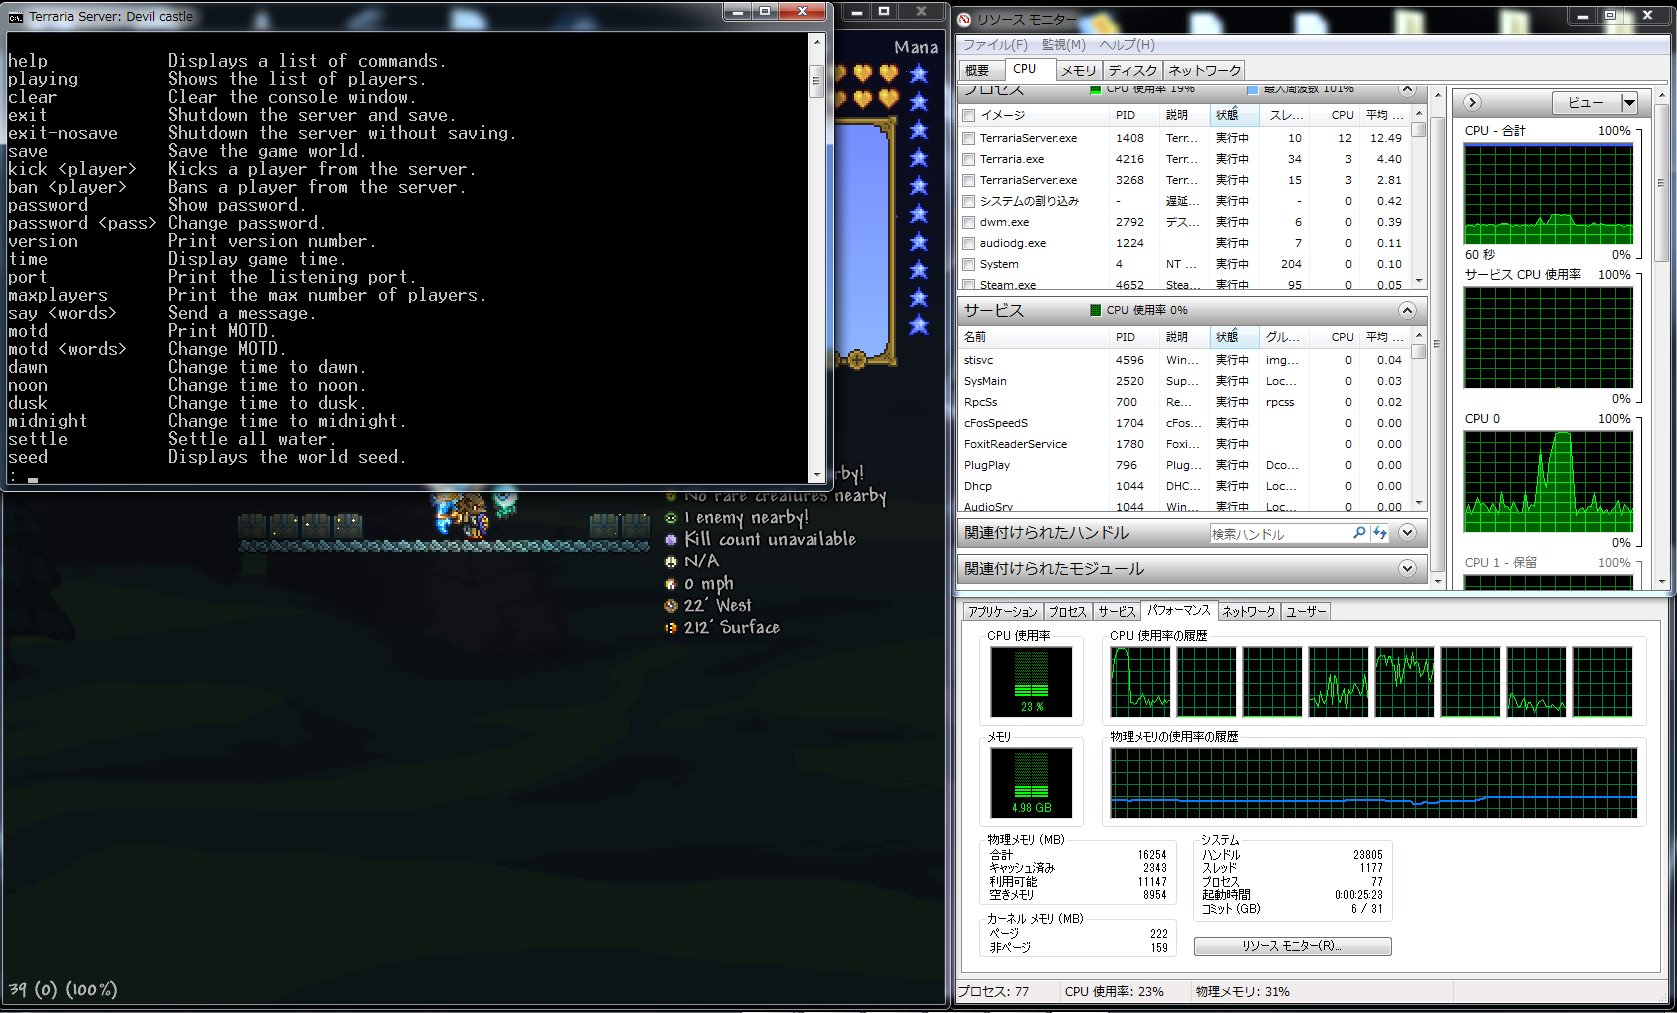1677x1013 pixels.
Task: Switch to the ディスク tab
Action: [1133, 70]
